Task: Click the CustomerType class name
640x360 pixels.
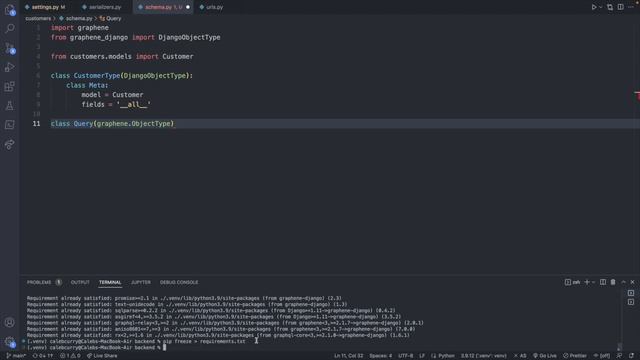Action: pyautogui.click(x=97, y=76)
